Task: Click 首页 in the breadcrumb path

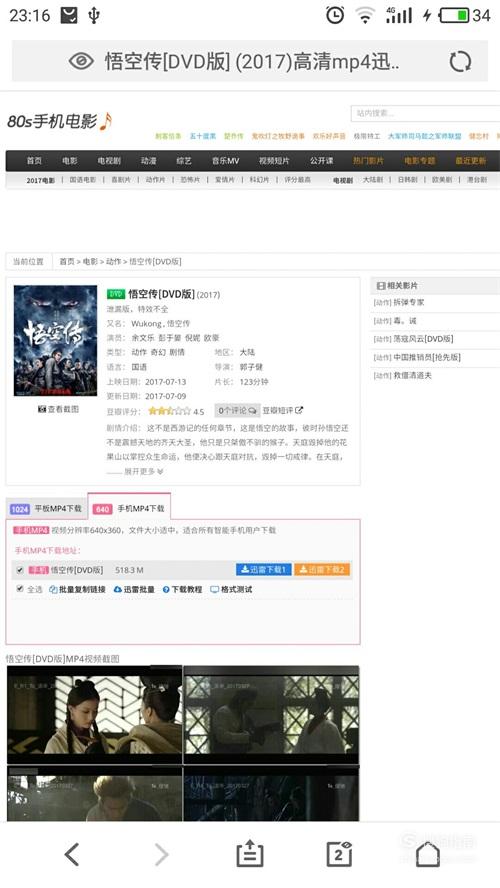Action: point(67,262)
